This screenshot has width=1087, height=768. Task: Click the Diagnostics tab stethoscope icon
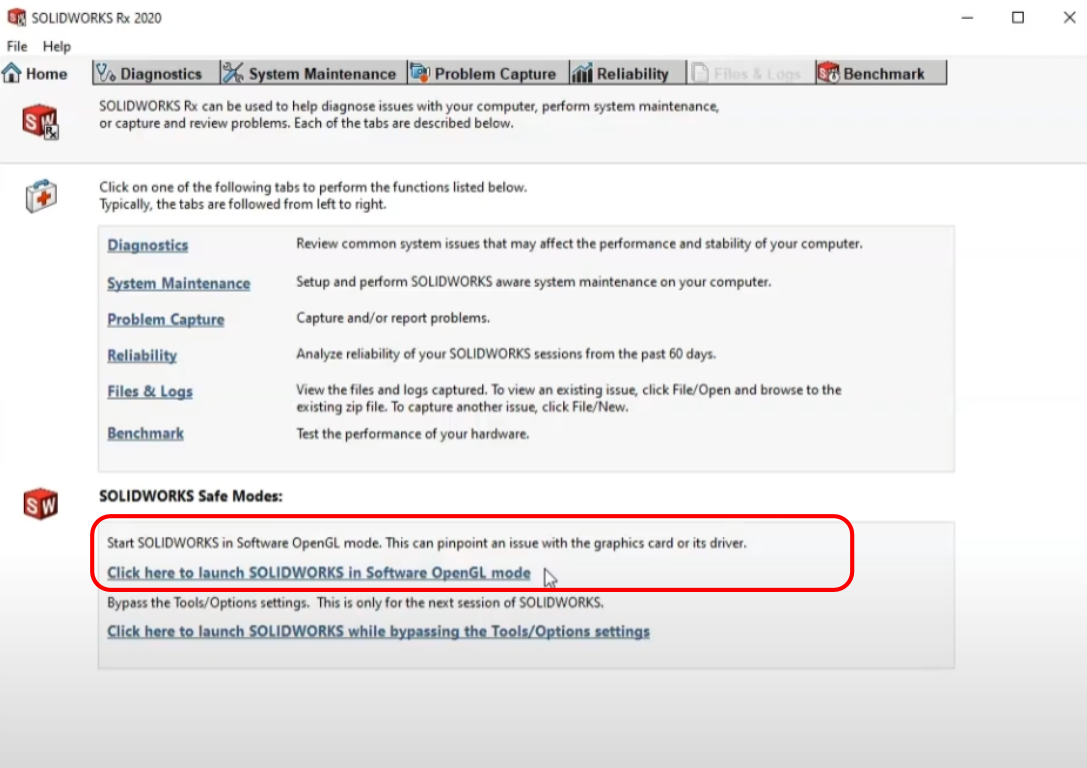click(105, 73)
